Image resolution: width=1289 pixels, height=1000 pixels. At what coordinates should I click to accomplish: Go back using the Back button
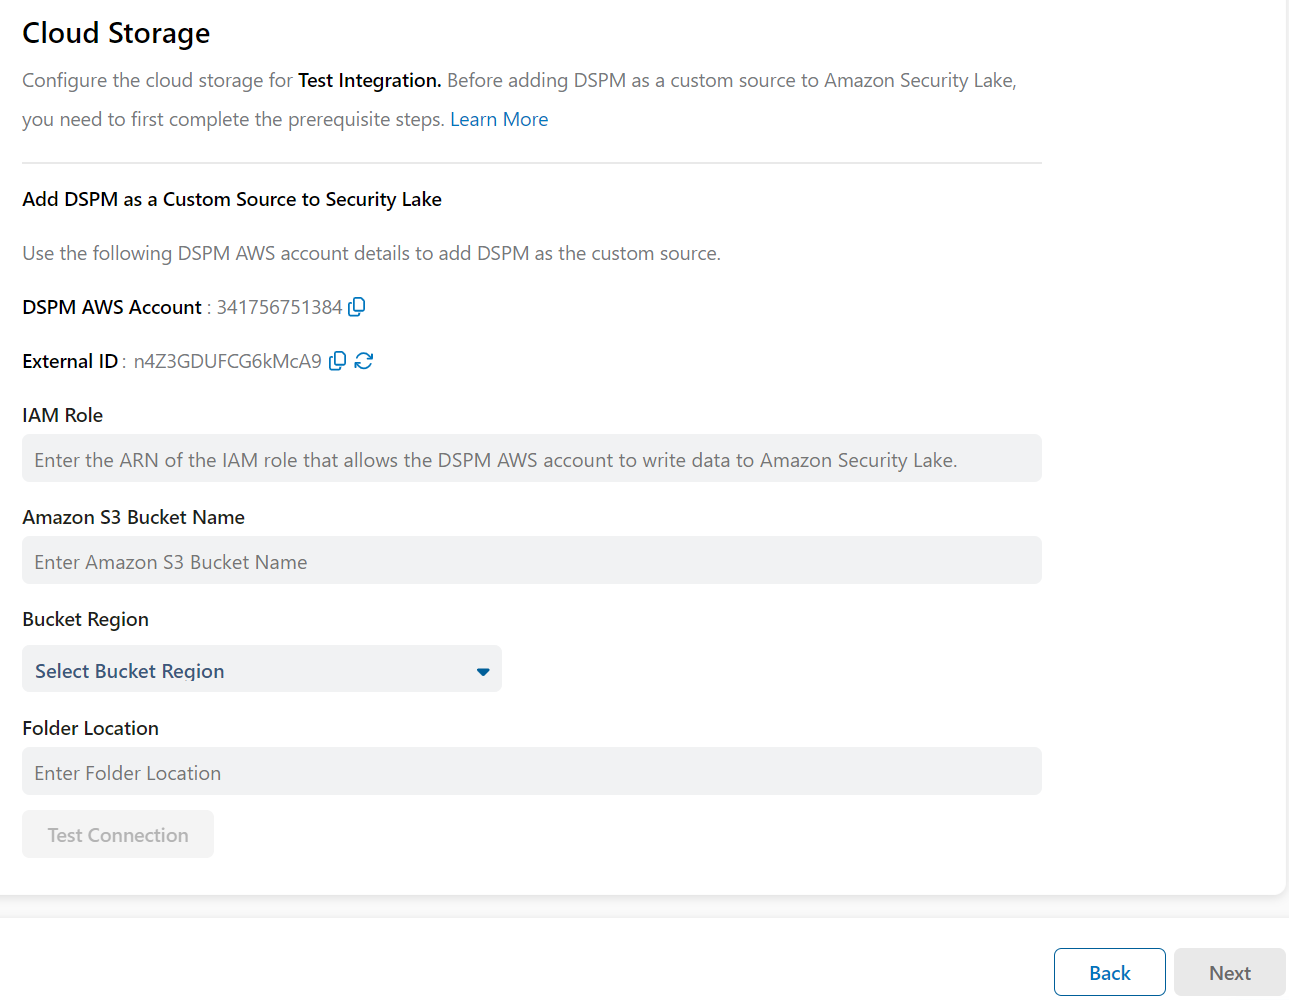(x=1109, y=972)
